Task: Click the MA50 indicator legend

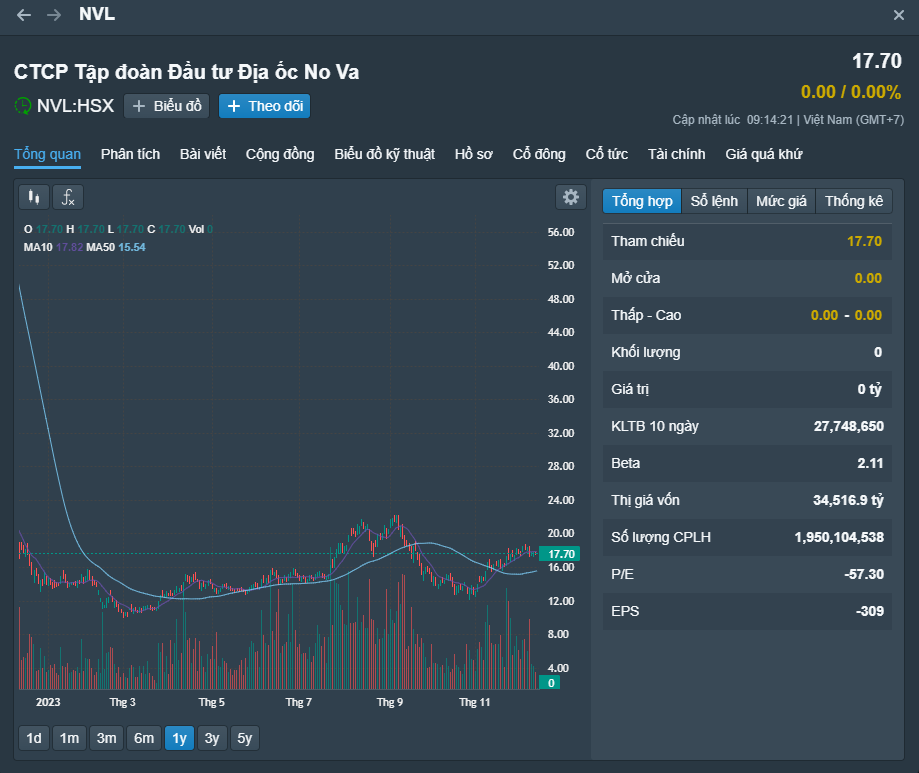Action: point(116,247)
